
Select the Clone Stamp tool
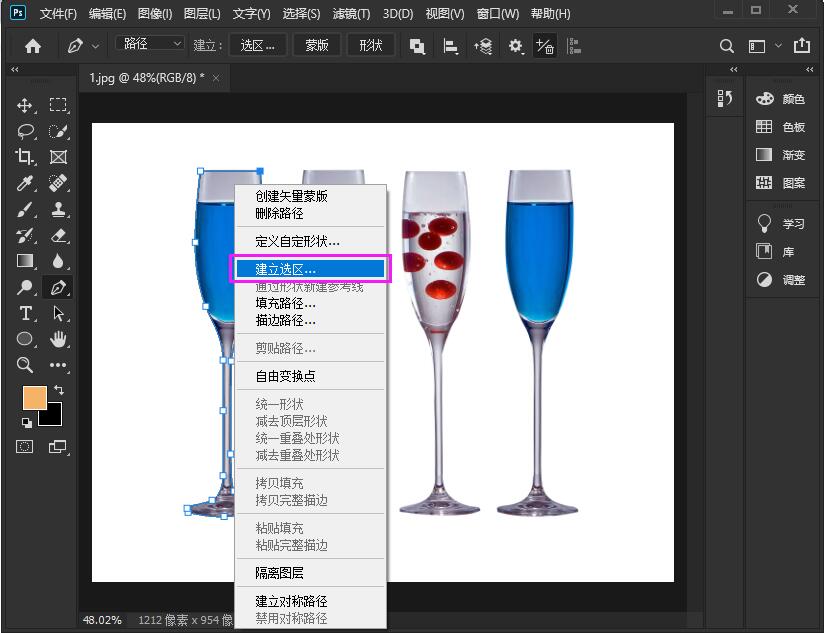(58, 209)
